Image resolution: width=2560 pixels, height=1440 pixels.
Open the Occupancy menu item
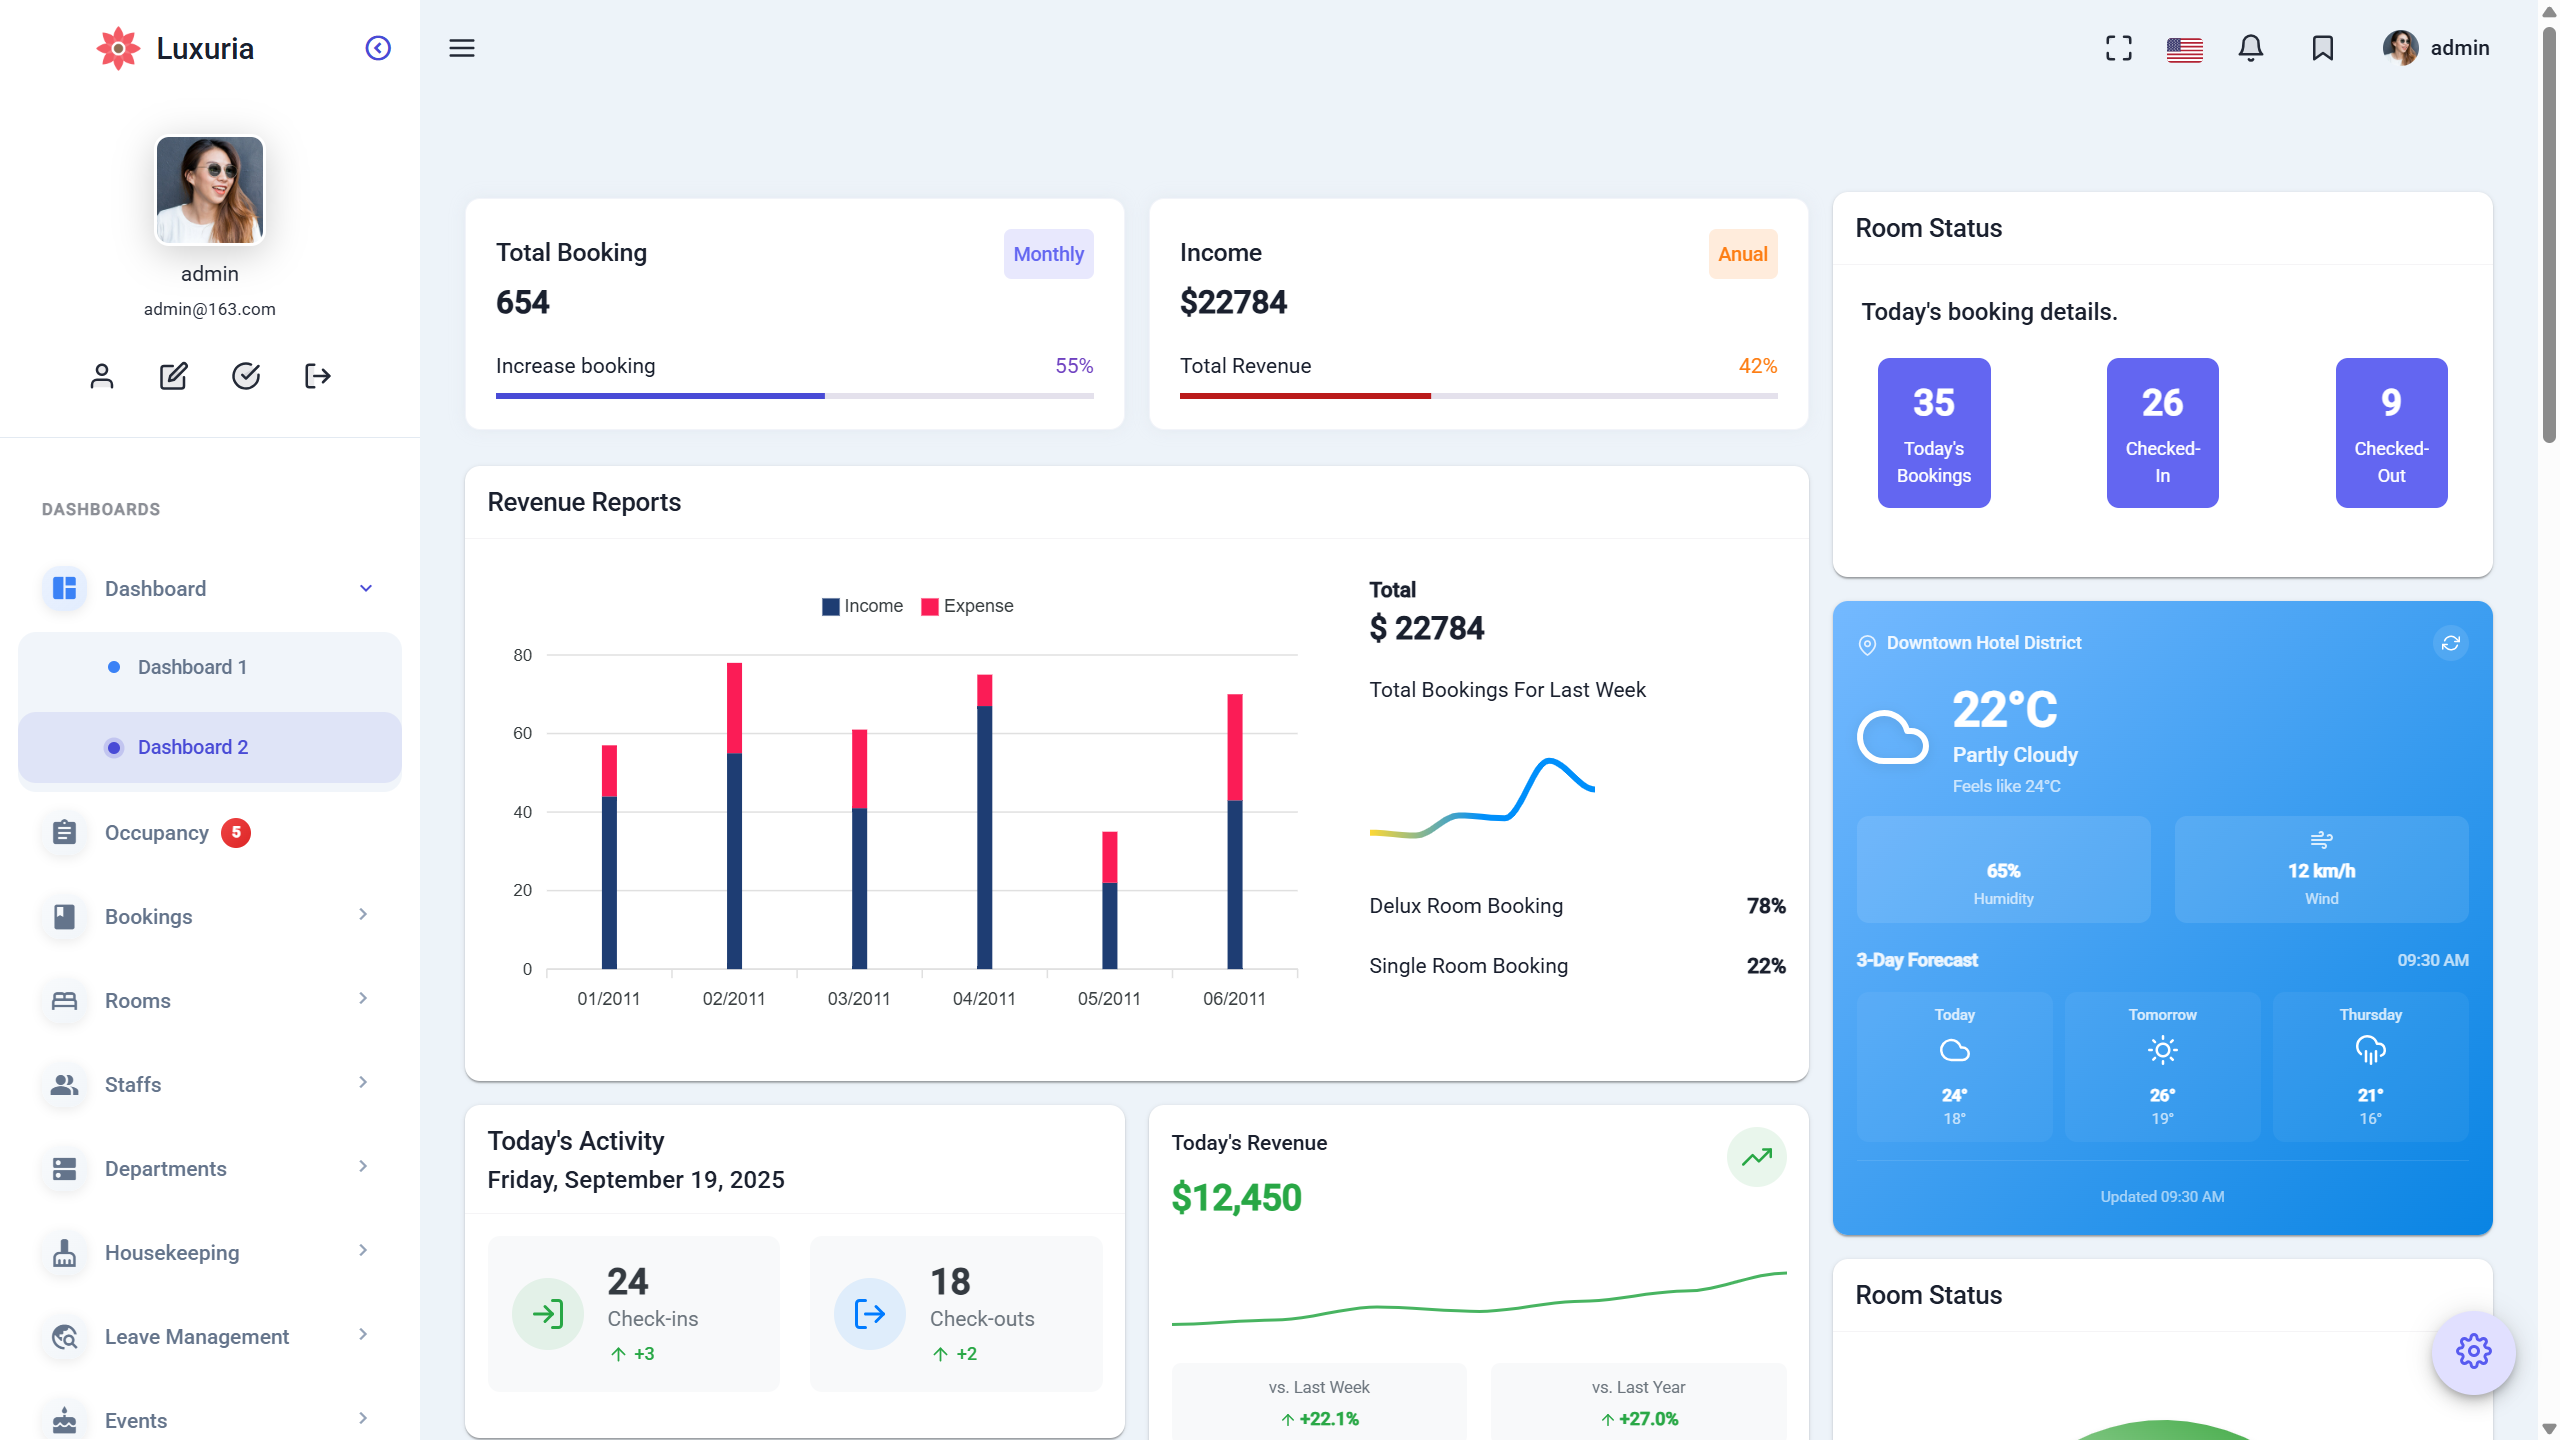(210, 832)
